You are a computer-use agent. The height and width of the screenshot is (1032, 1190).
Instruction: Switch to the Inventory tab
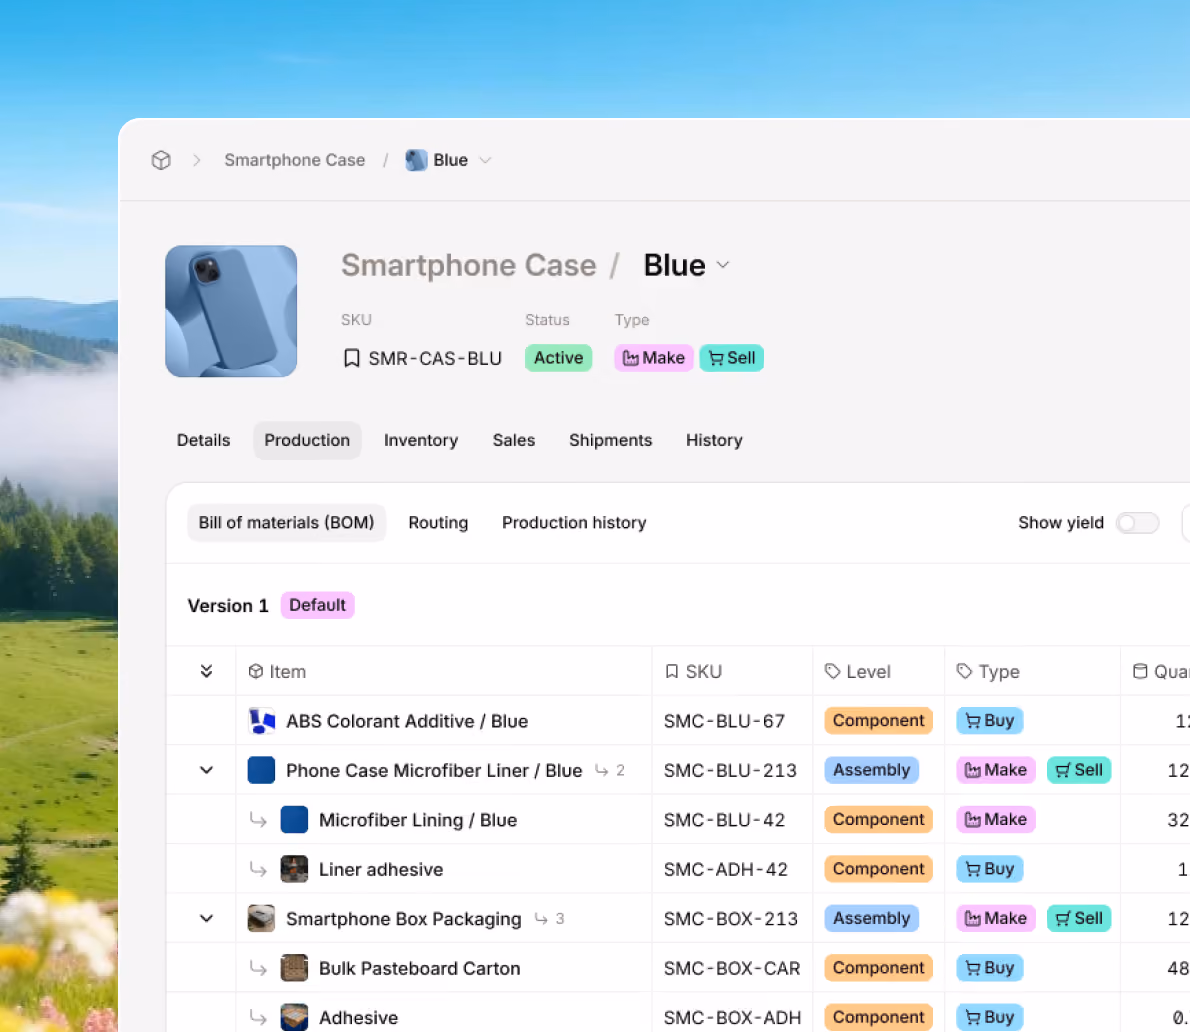(x=421, y=440)
